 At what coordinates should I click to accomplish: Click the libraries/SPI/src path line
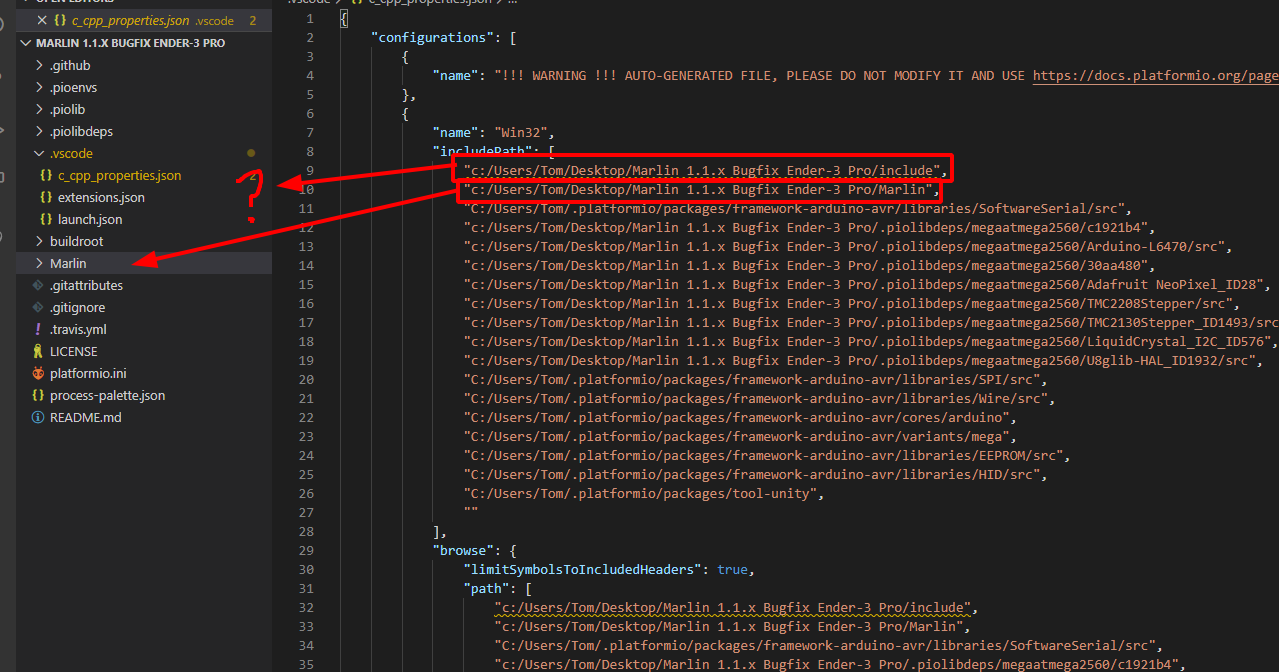coord(755,379)
